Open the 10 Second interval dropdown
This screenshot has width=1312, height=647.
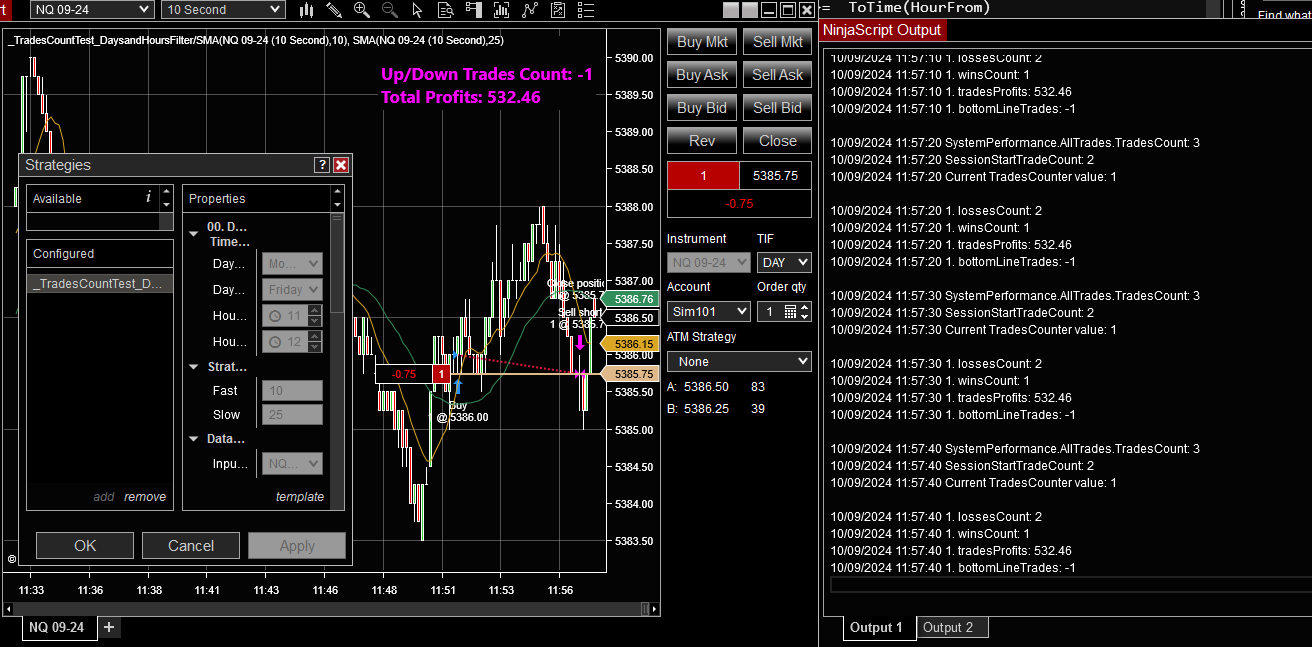pos(222,9)
